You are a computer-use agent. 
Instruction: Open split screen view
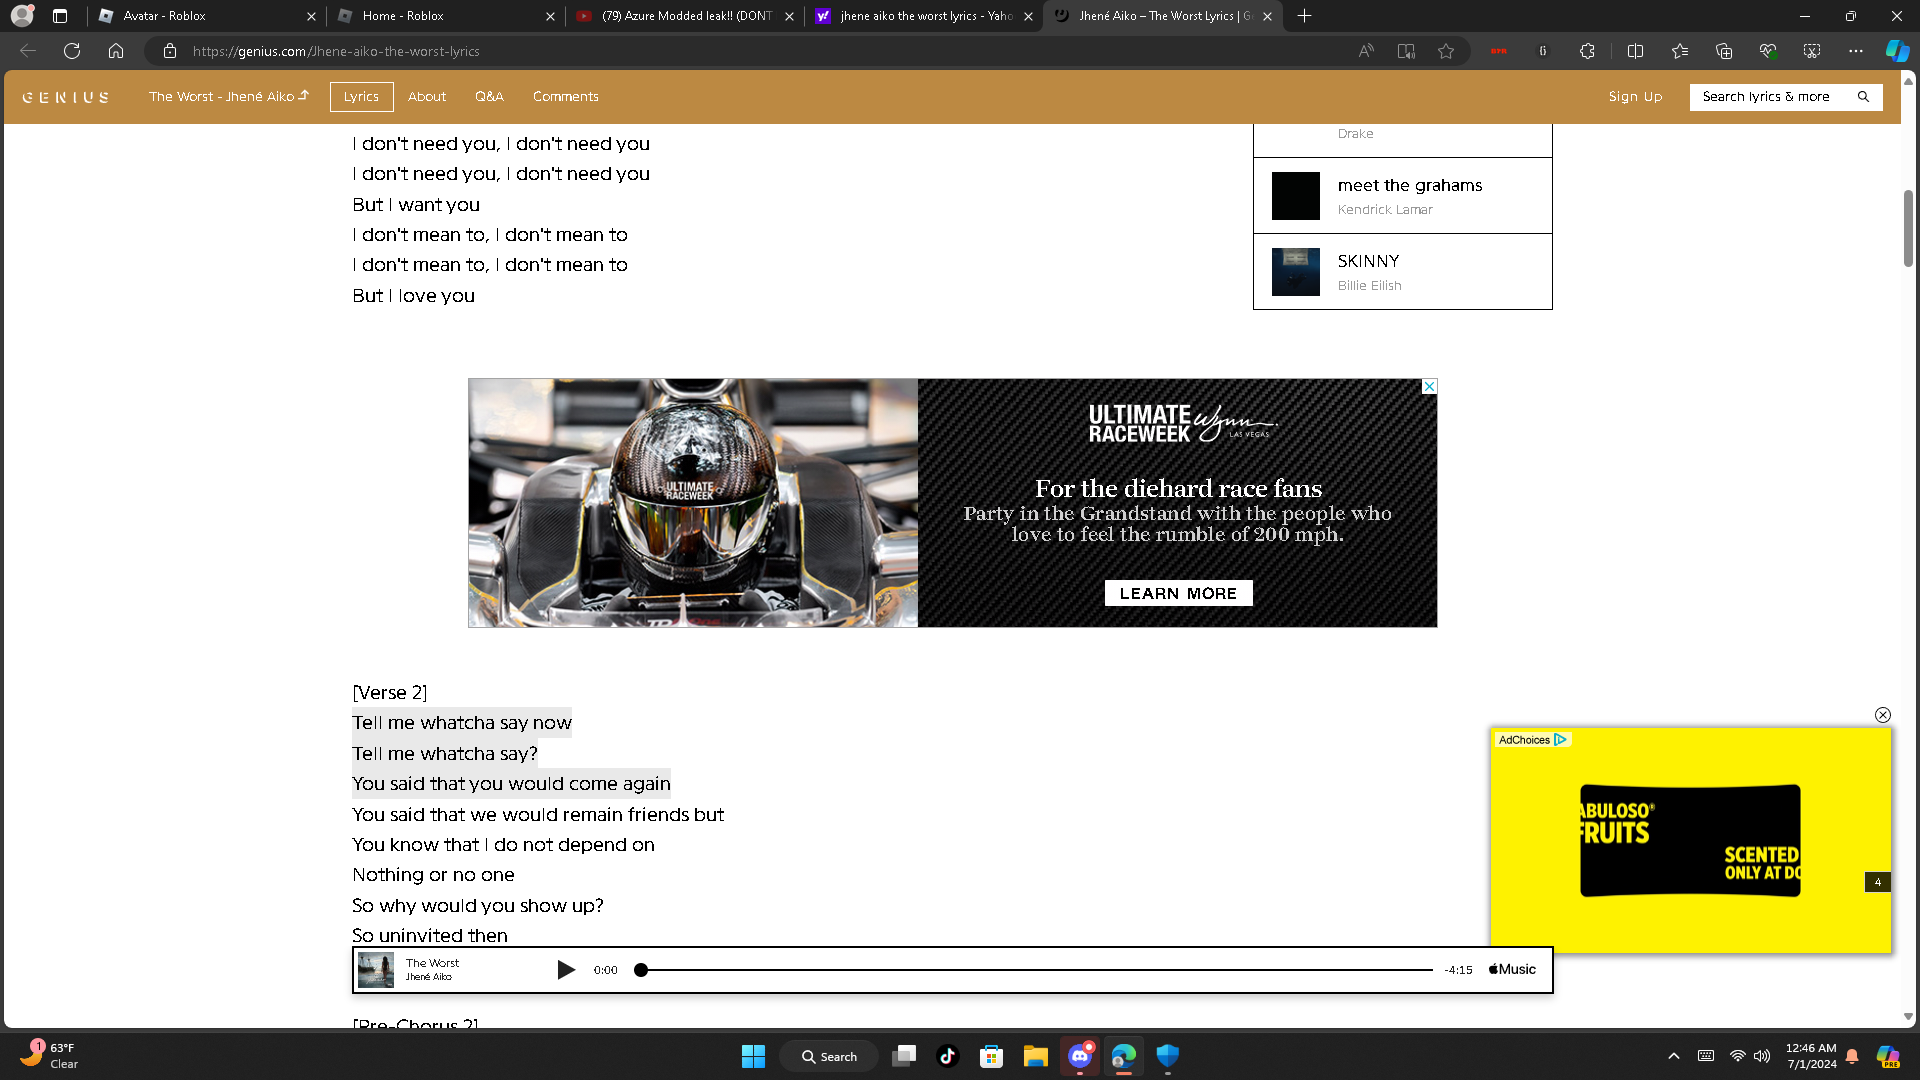coord(1636,51)
